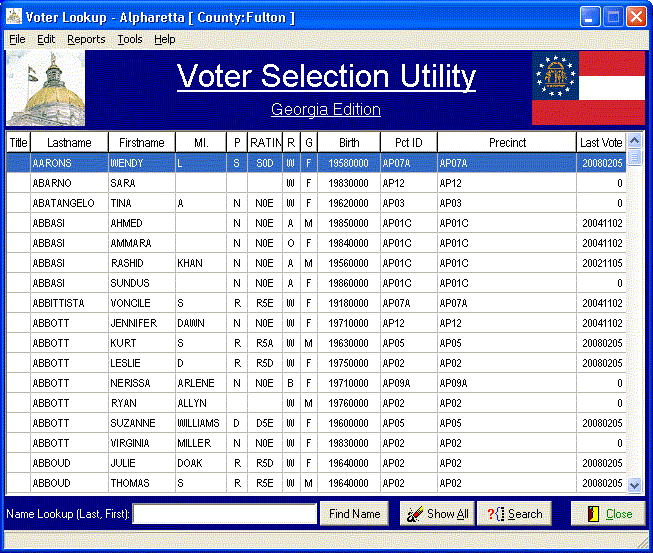Click middle name WILLIAMS cell
This screenshot has height=553, width=653.
click(x=201, y=423)
